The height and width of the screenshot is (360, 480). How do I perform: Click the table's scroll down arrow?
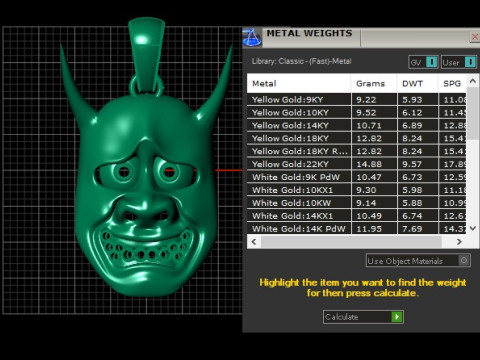pos(472,228)
